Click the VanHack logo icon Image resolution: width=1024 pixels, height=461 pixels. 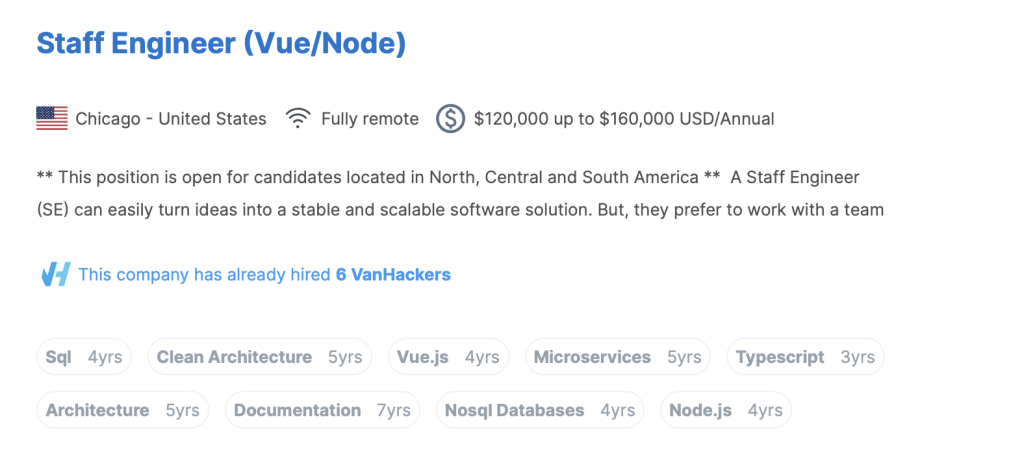(56, 275)
